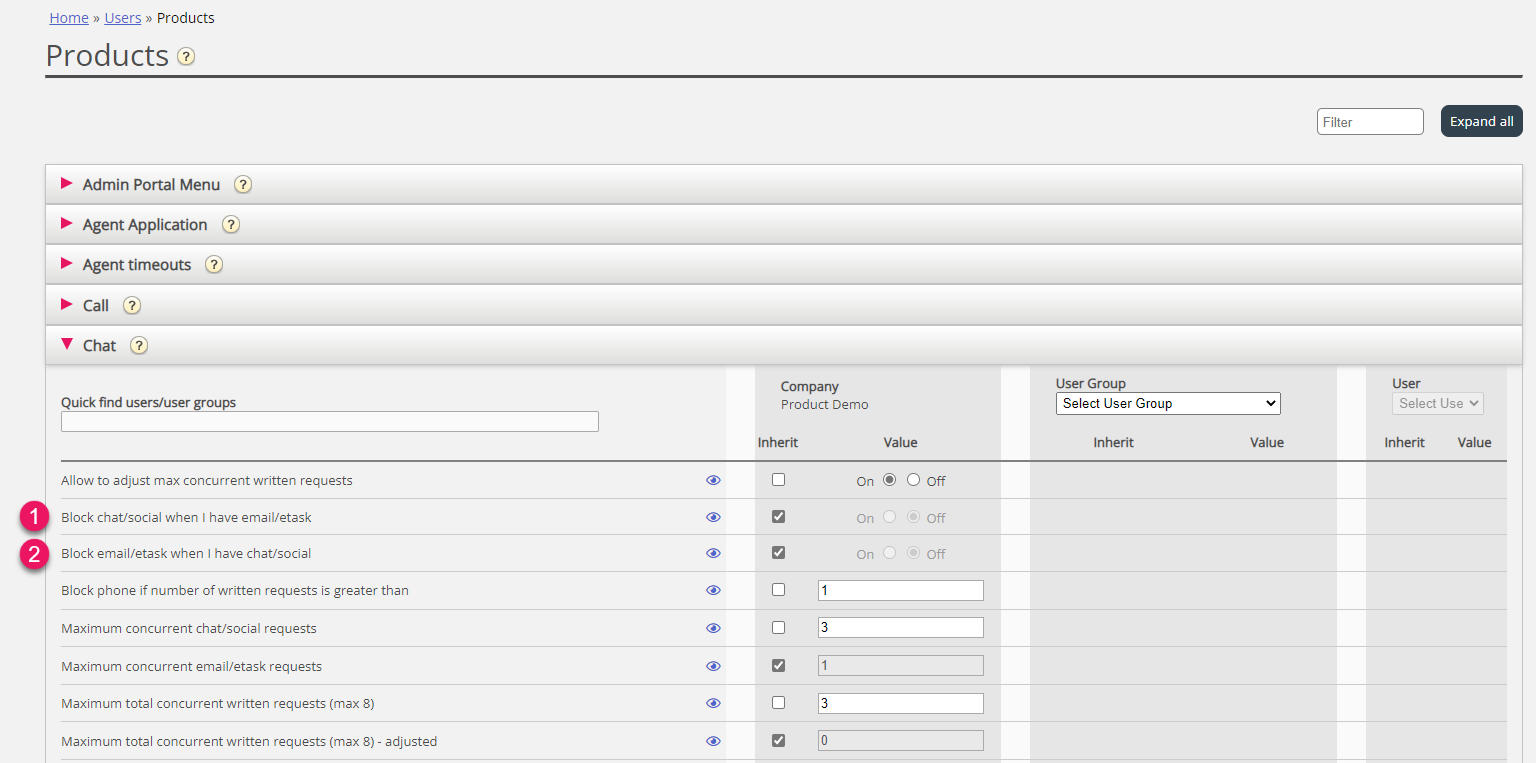Click the Quick find users/user groups field
1536x763 pixels.
[x=329, y=421]
